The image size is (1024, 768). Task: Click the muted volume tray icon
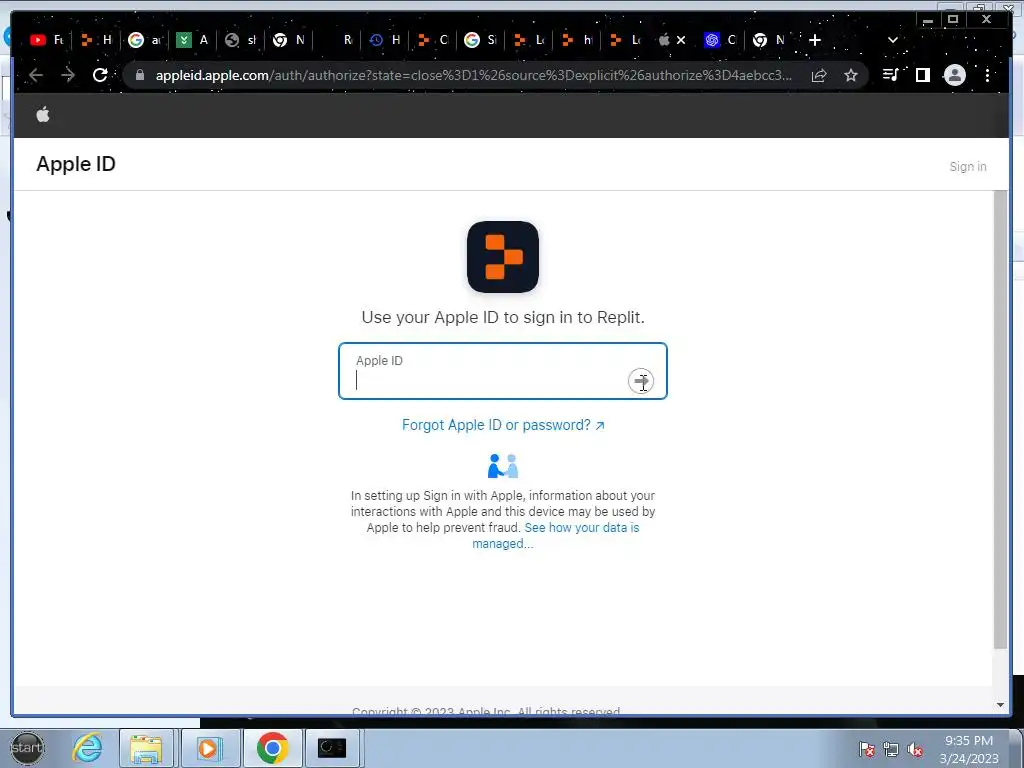pos(916,749)
